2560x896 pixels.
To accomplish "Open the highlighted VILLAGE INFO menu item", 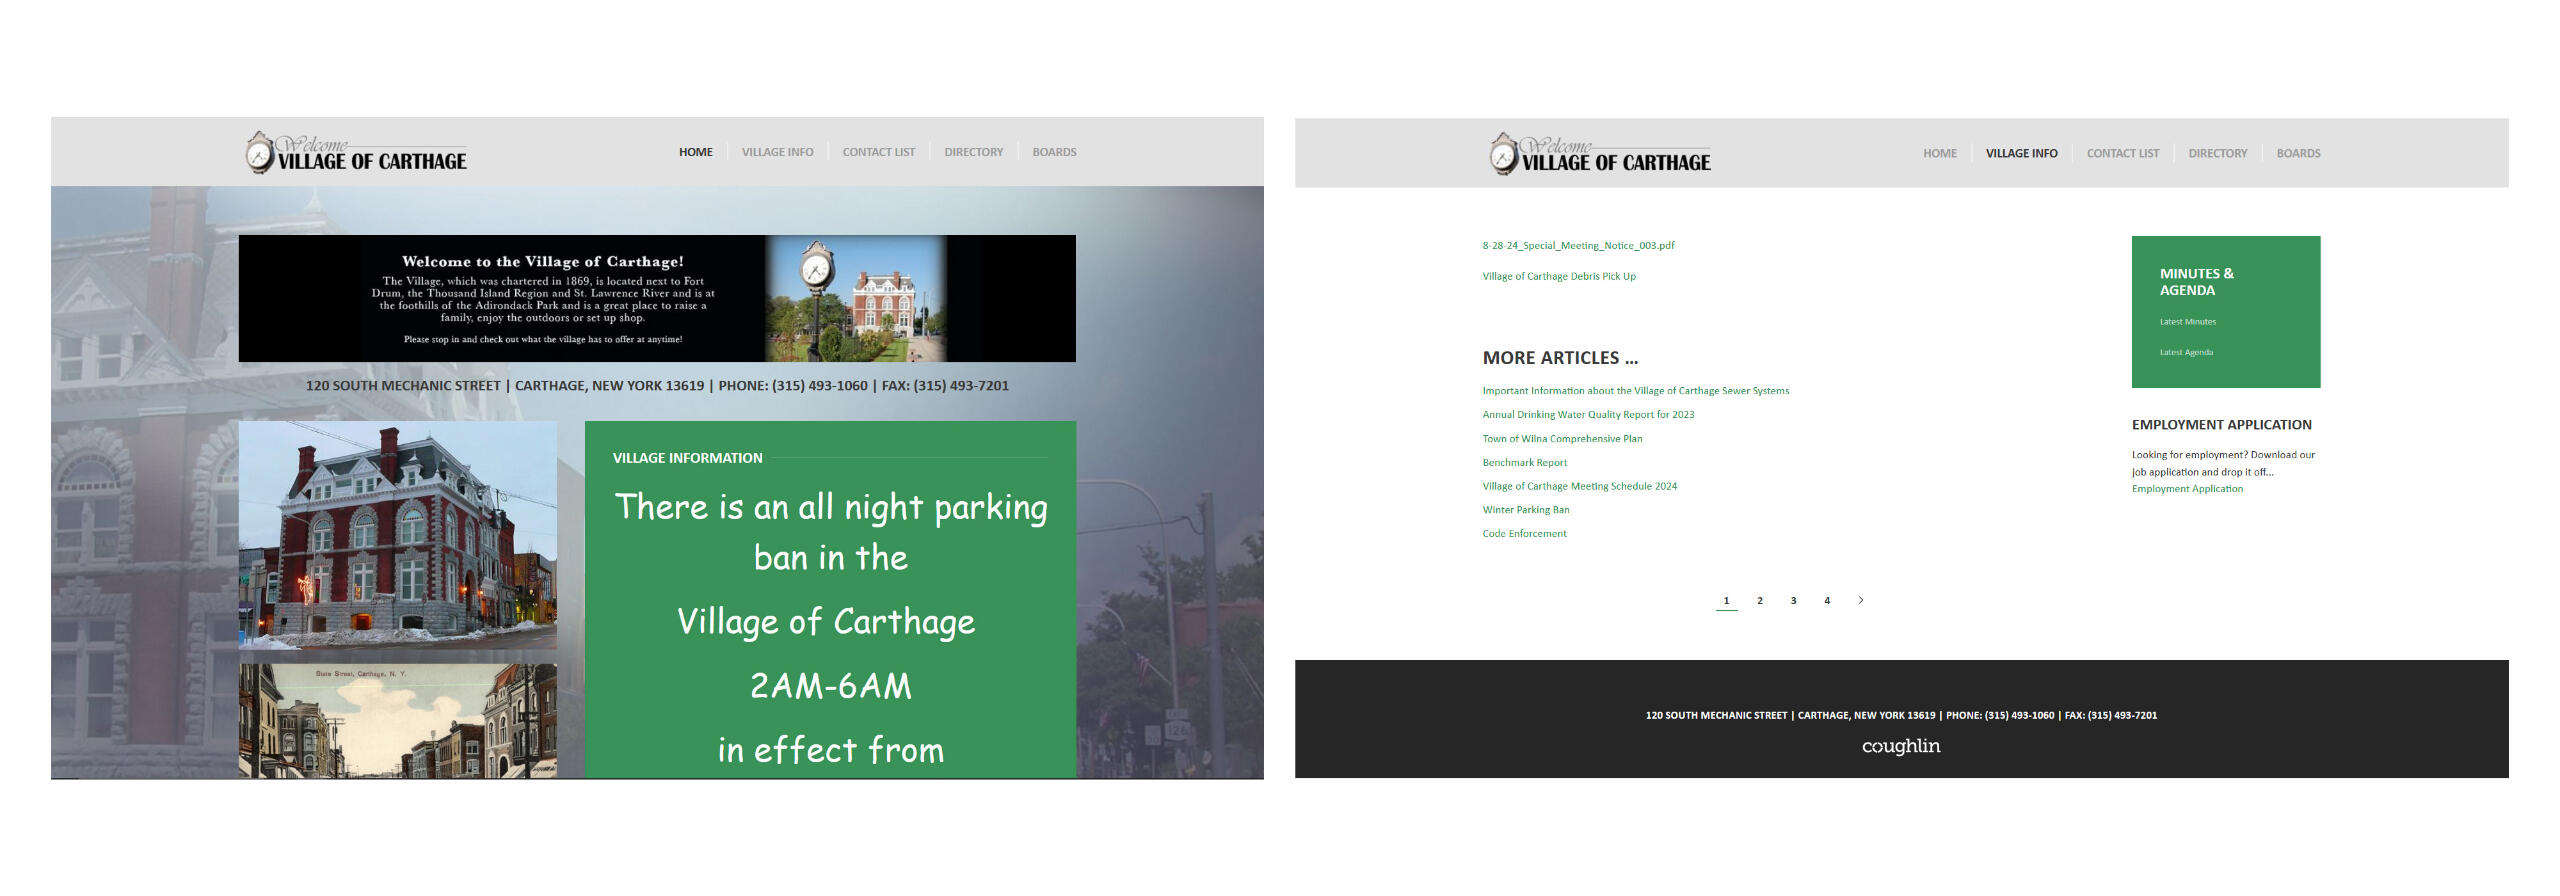I will pyautogui.click(x=2021, y=153).
